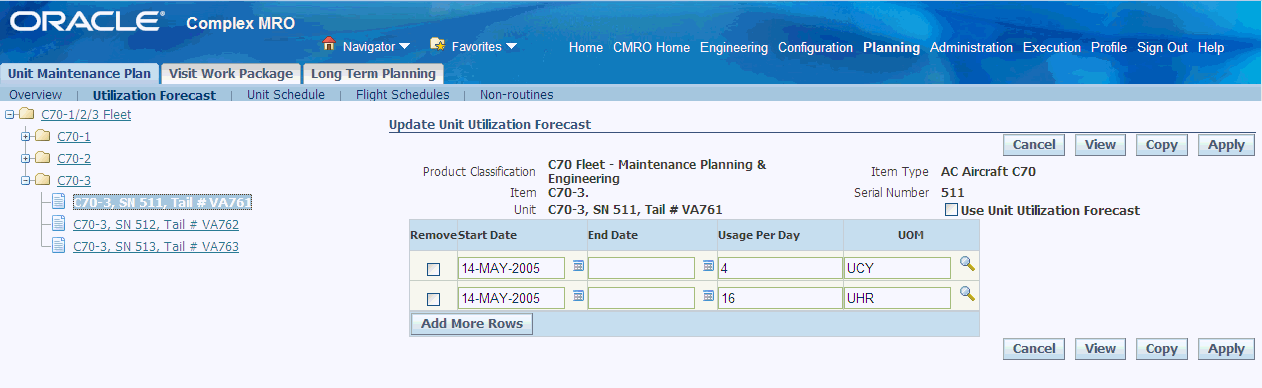The width and height of the screenshot is (1262, 388).
Task: Enable Use Unit Utilization Forecast checkbox
Action: pos(951,211)
